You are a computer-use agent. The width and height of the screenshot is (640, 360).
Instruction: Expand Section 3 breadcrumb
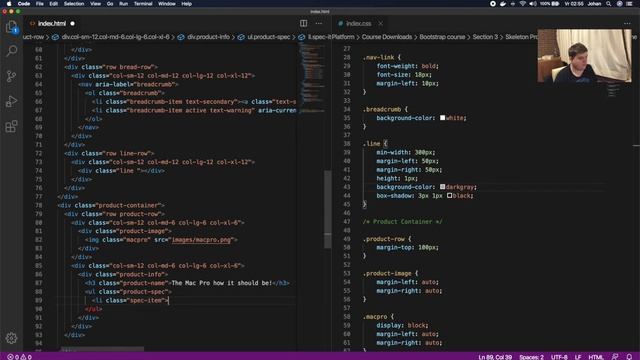(x=485, y=37)
